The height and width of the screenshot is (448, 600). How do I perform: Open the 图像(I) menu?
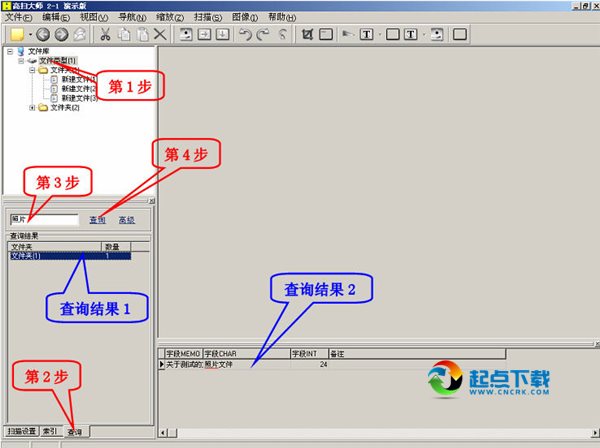pos(245,17)
